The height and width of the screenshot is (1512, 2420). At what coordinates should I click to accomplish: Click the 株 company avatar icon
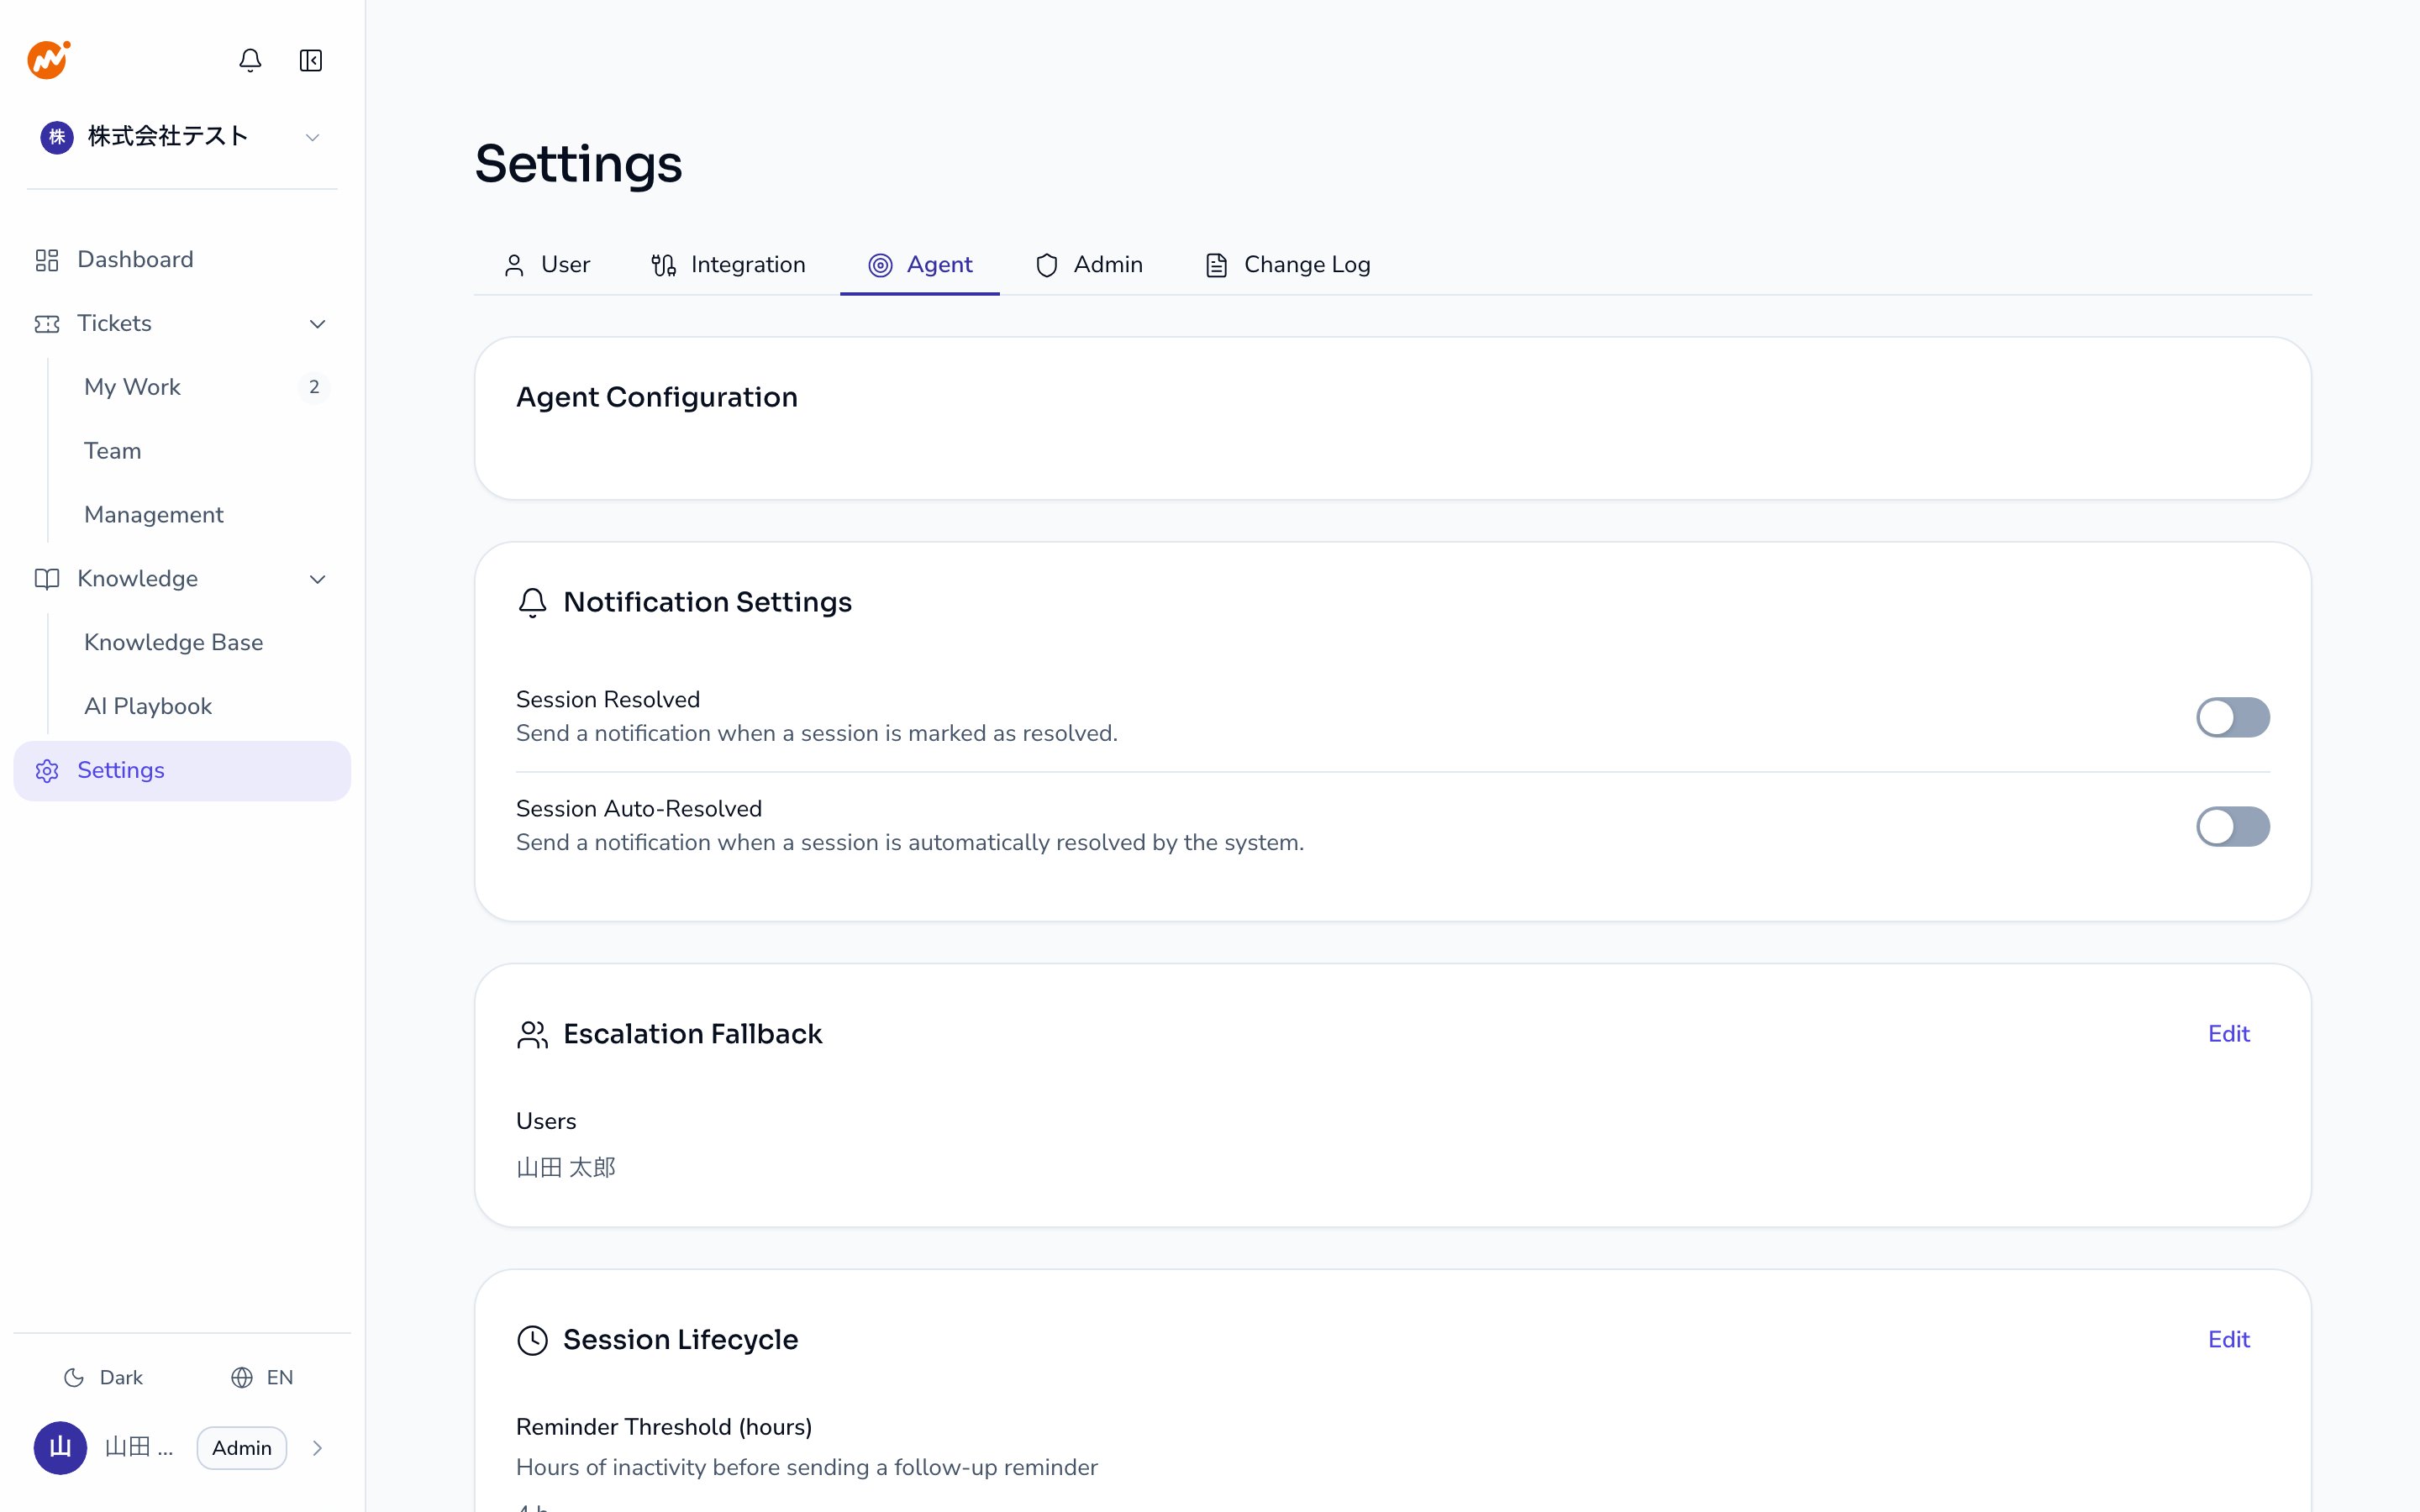point(57,137)
